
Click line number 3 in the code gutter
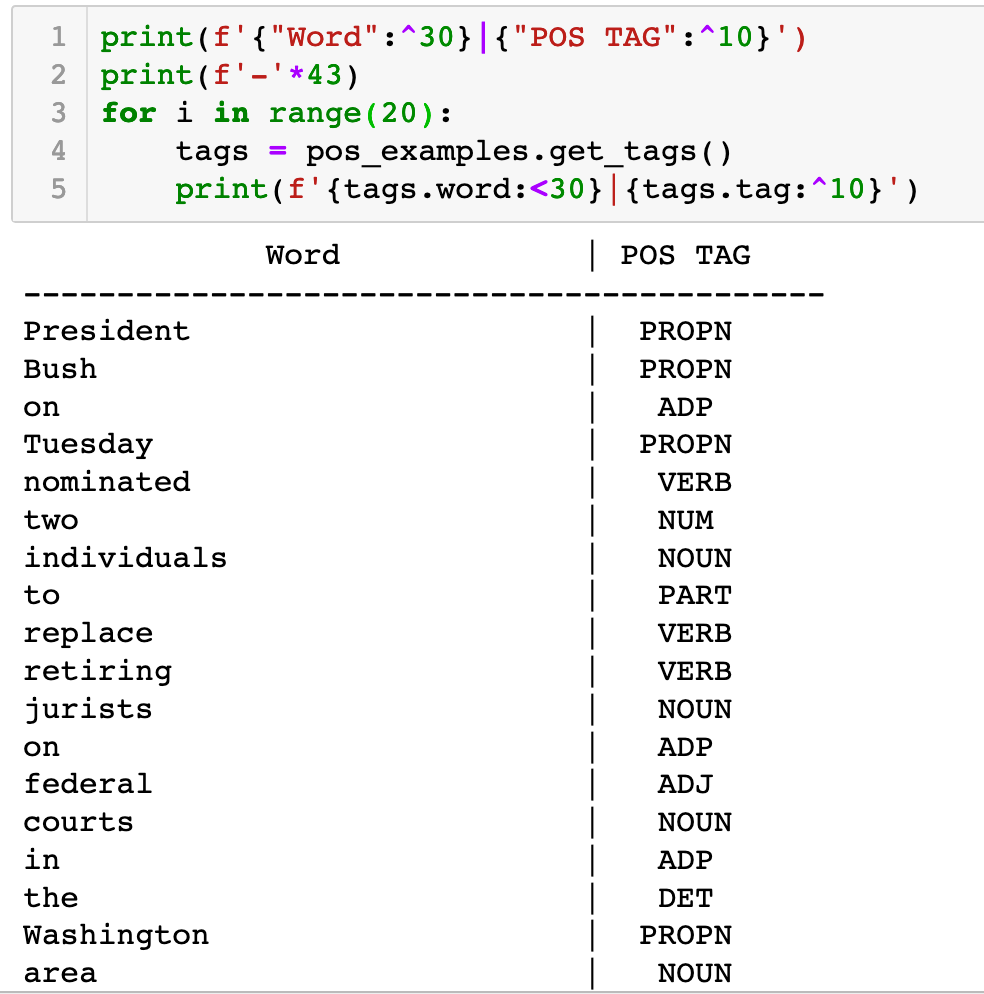58,113
